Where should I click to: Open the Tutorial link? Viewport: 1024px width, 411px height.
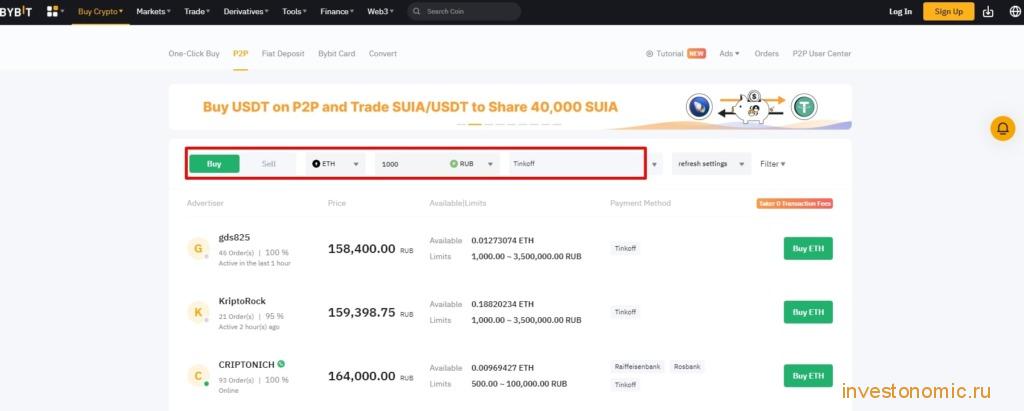(x=669, y=54)
